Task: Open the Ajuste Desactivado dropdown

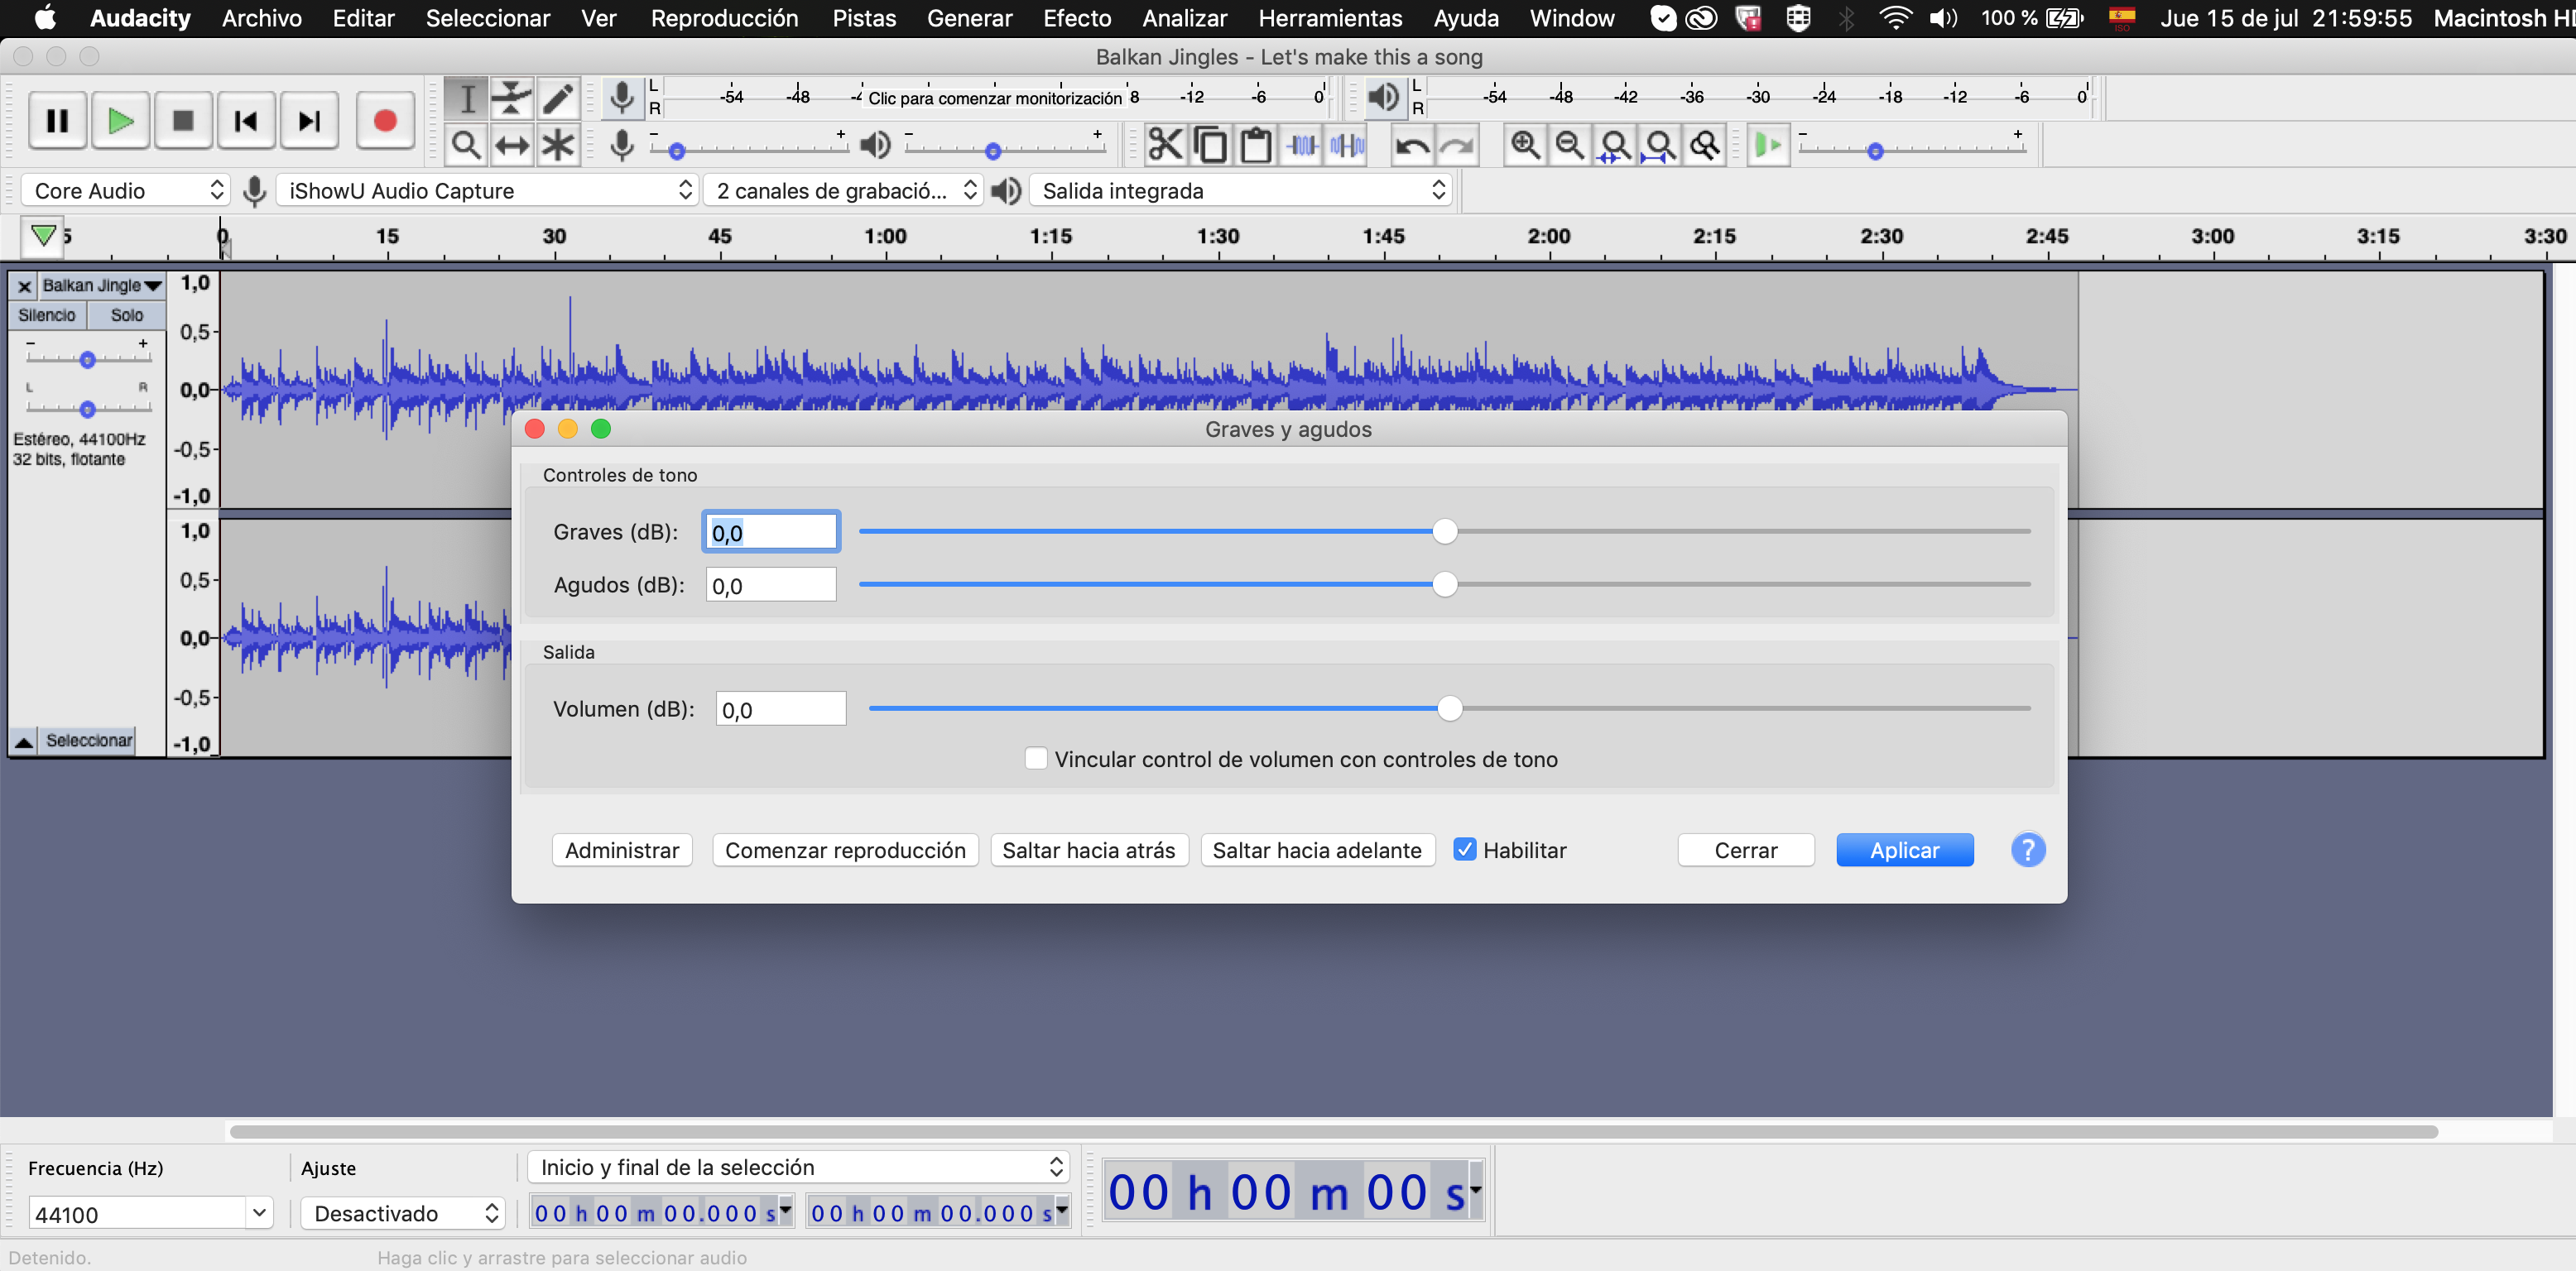Action: pyautogui.click(x=403, y=1213)
